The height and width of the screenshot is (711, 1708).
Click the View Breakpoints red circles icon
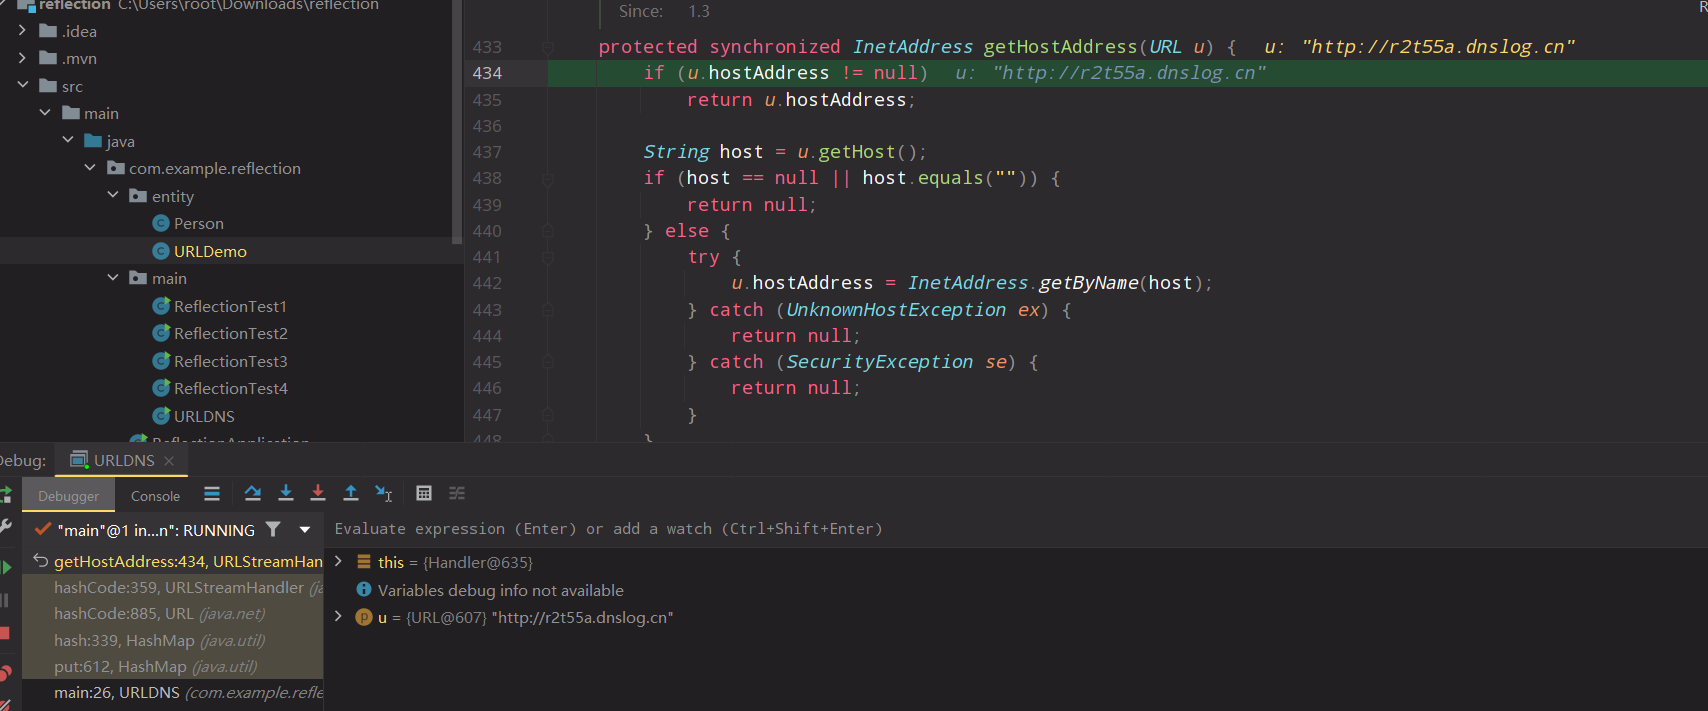coord(5,673)
